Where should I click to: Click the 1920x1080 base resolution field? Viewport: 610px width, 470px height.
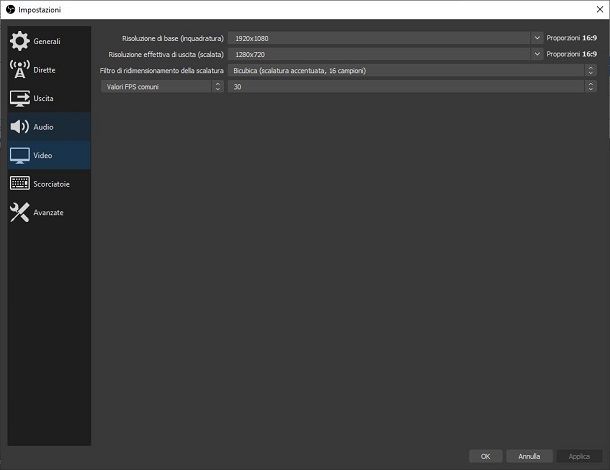point(379,38)
